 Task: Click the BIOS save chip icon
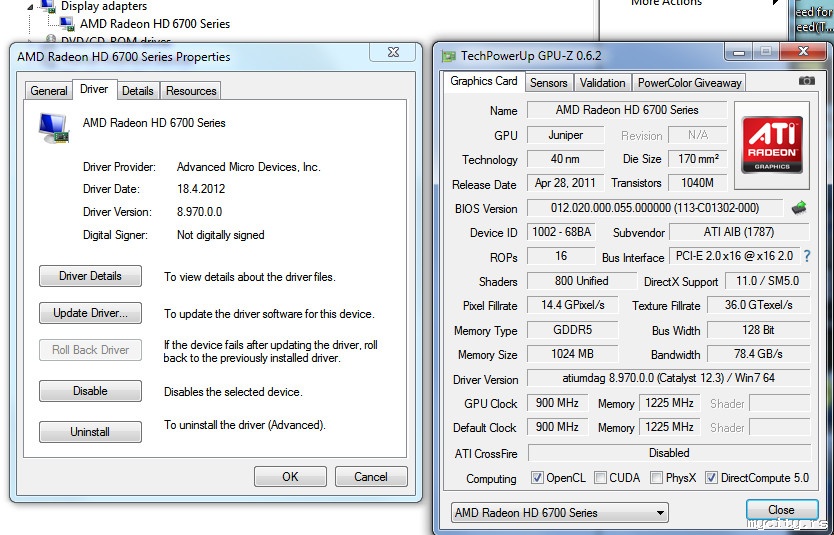(x=799, y=207)
